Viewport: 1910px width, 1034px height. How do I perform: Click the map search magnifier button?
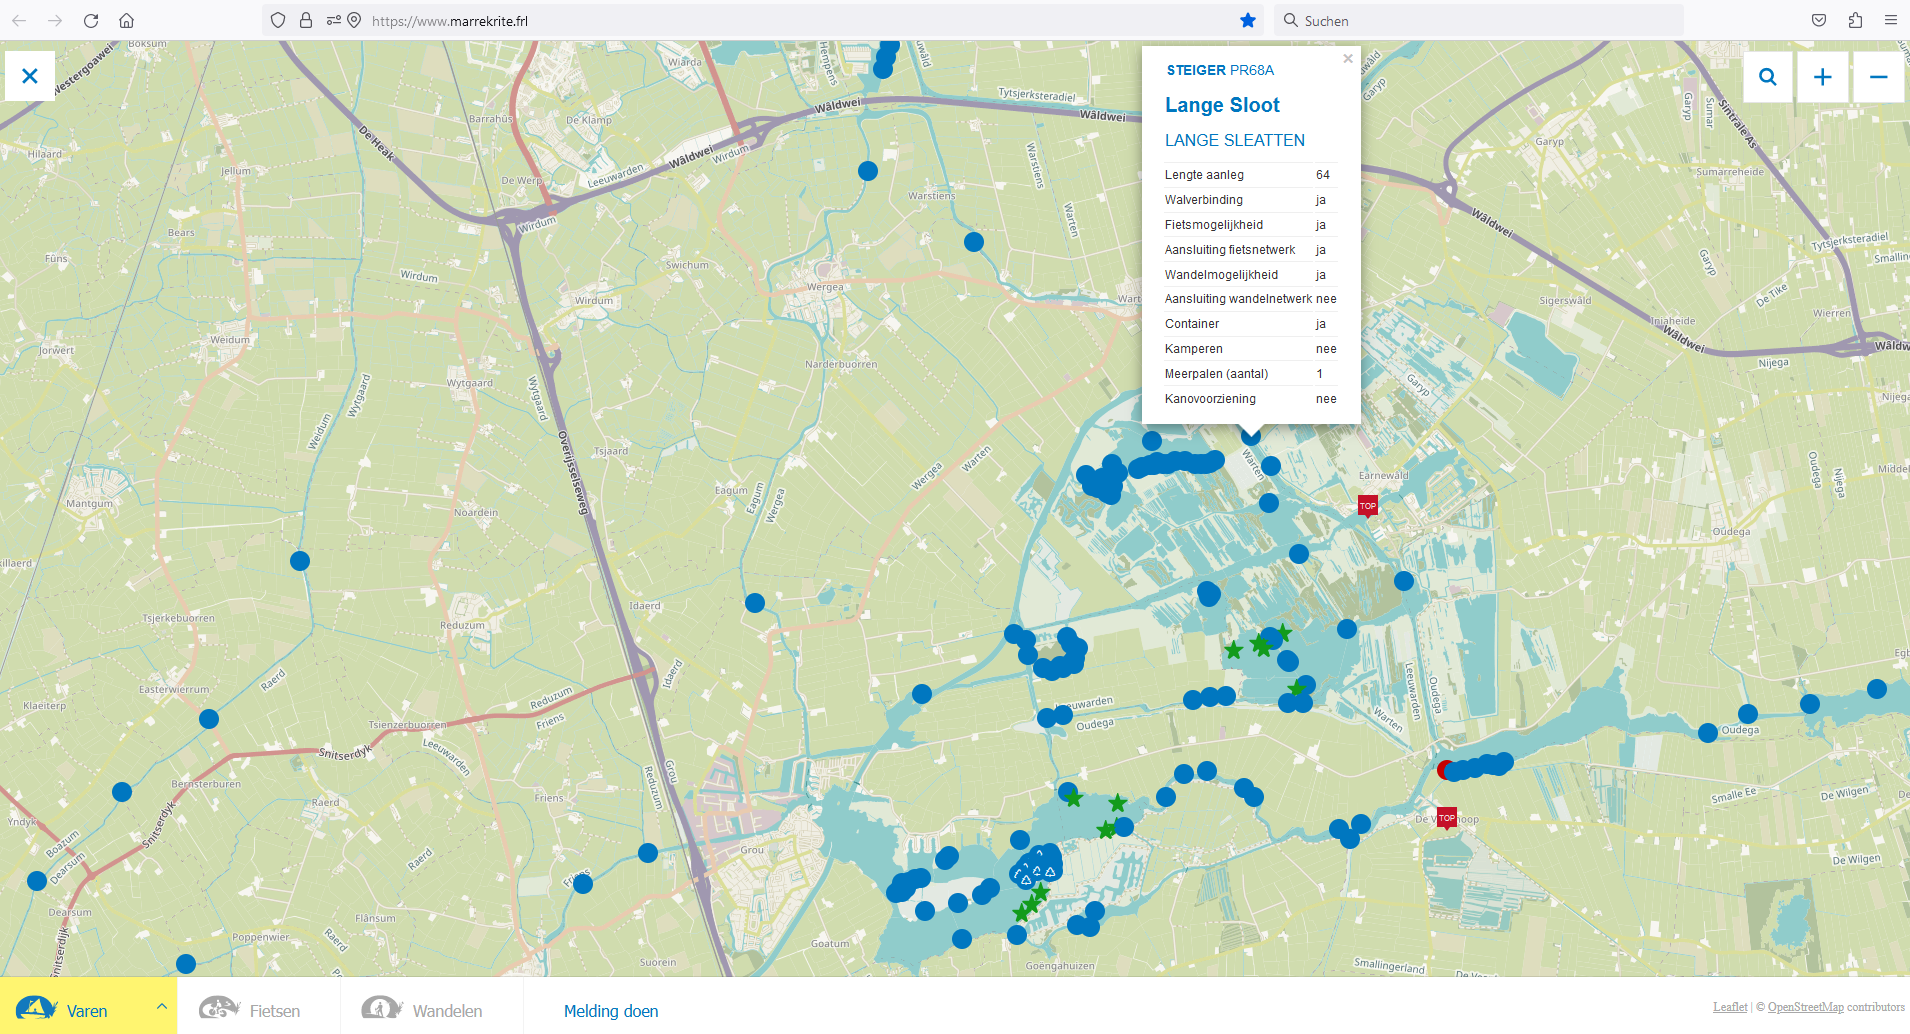1767,77
